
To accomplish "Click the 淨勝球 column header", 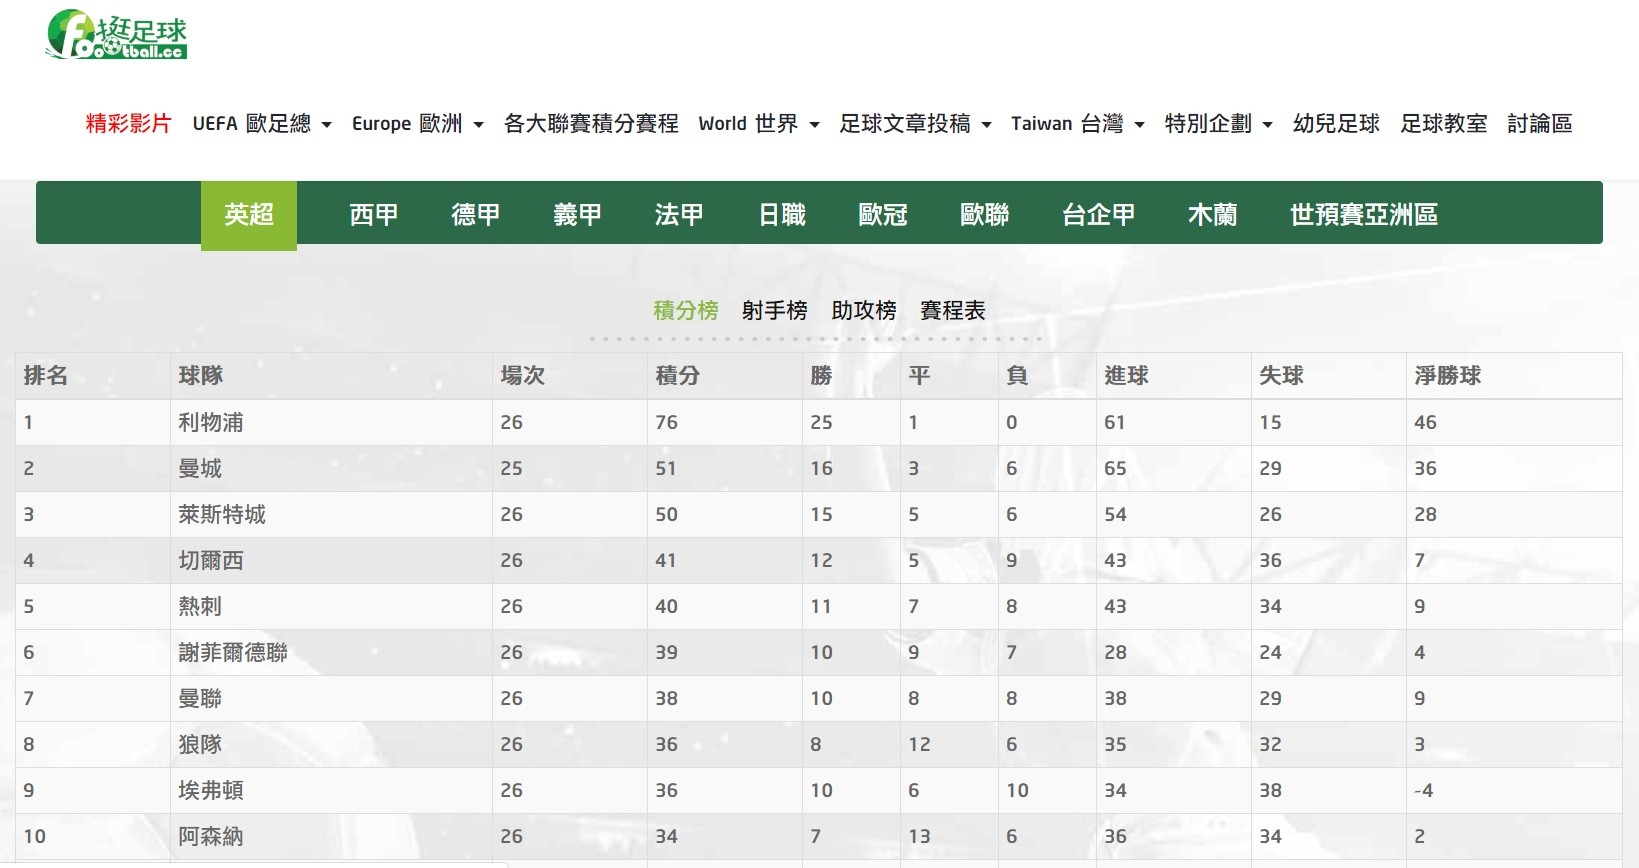I will click(1448, 376).
